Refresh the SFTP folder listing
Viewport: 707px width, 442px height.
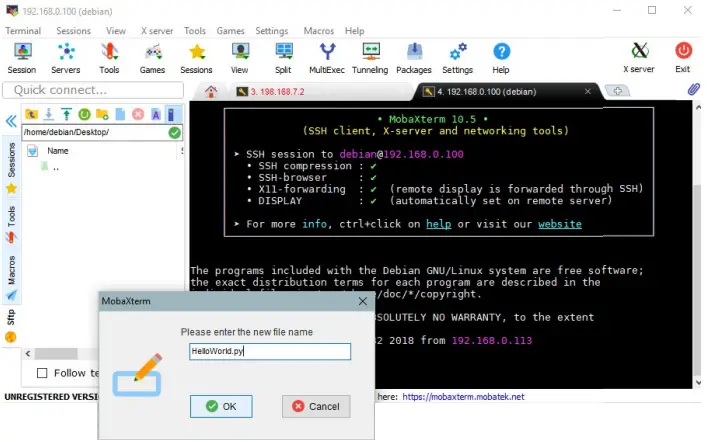tap(84, 114)
